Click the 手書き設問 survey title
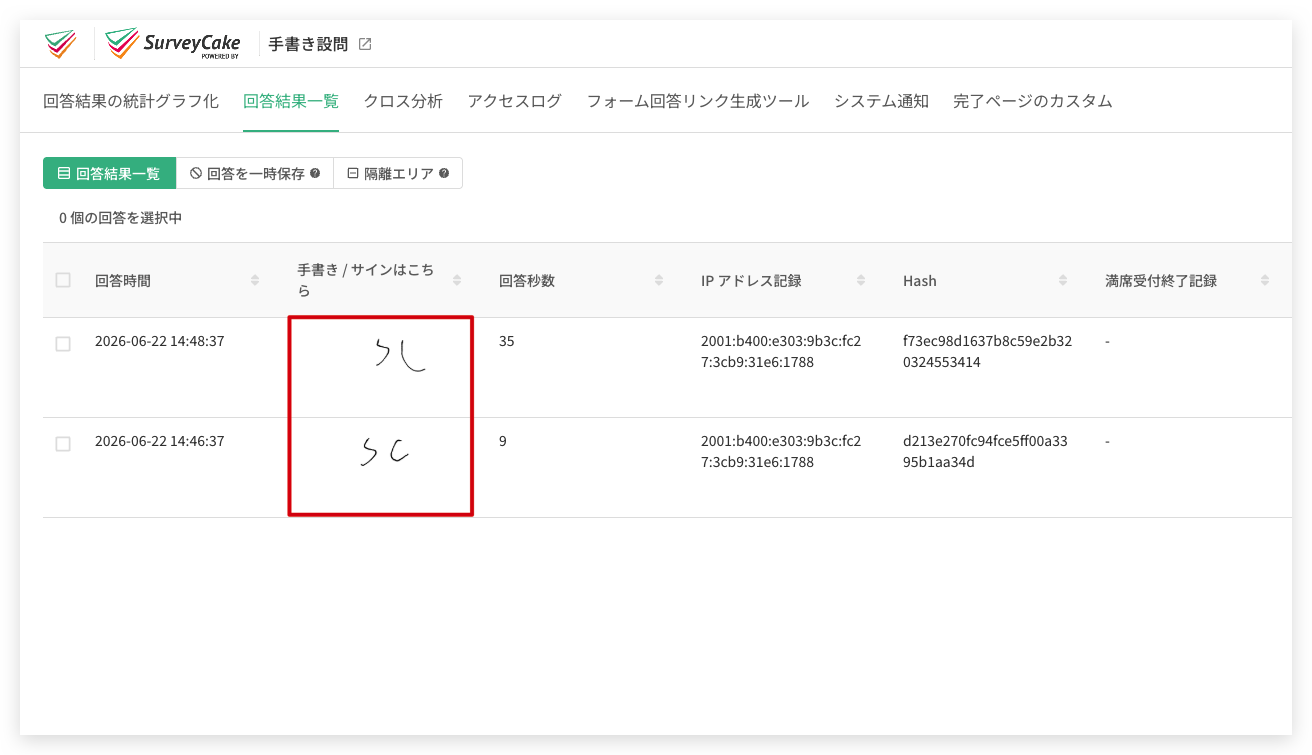The image size is (1312, 755). (308, 44)
